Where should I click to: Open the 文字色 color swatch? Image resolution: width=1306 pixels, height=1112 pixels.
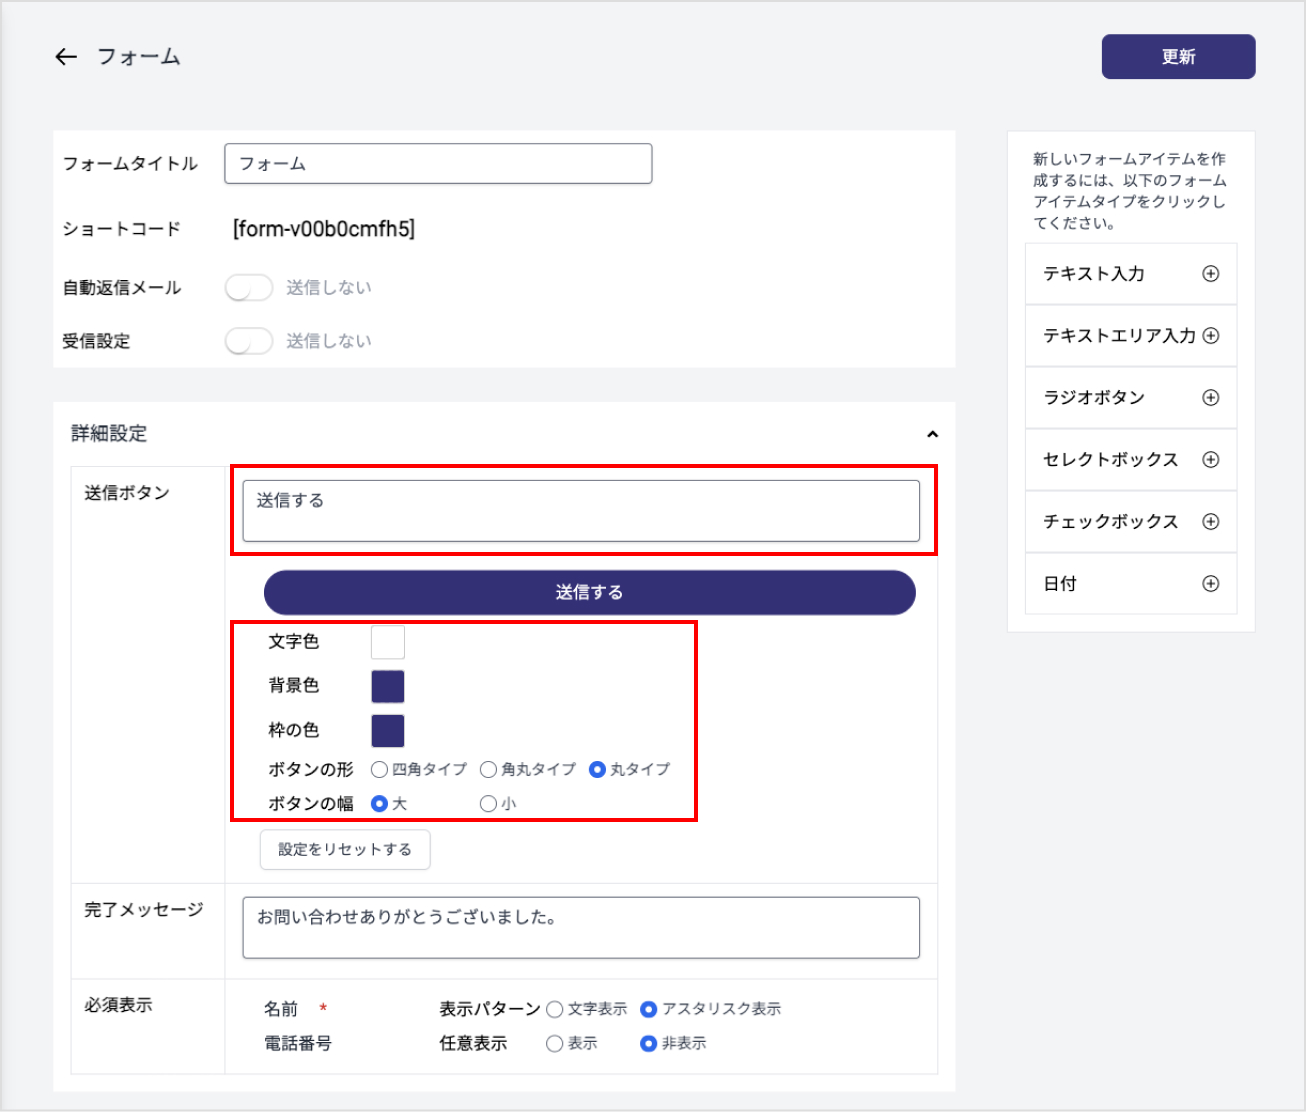(388, 642)
